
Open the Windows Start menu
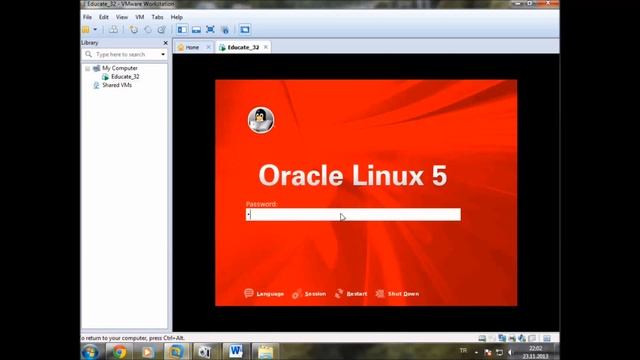tap(90, 352)
